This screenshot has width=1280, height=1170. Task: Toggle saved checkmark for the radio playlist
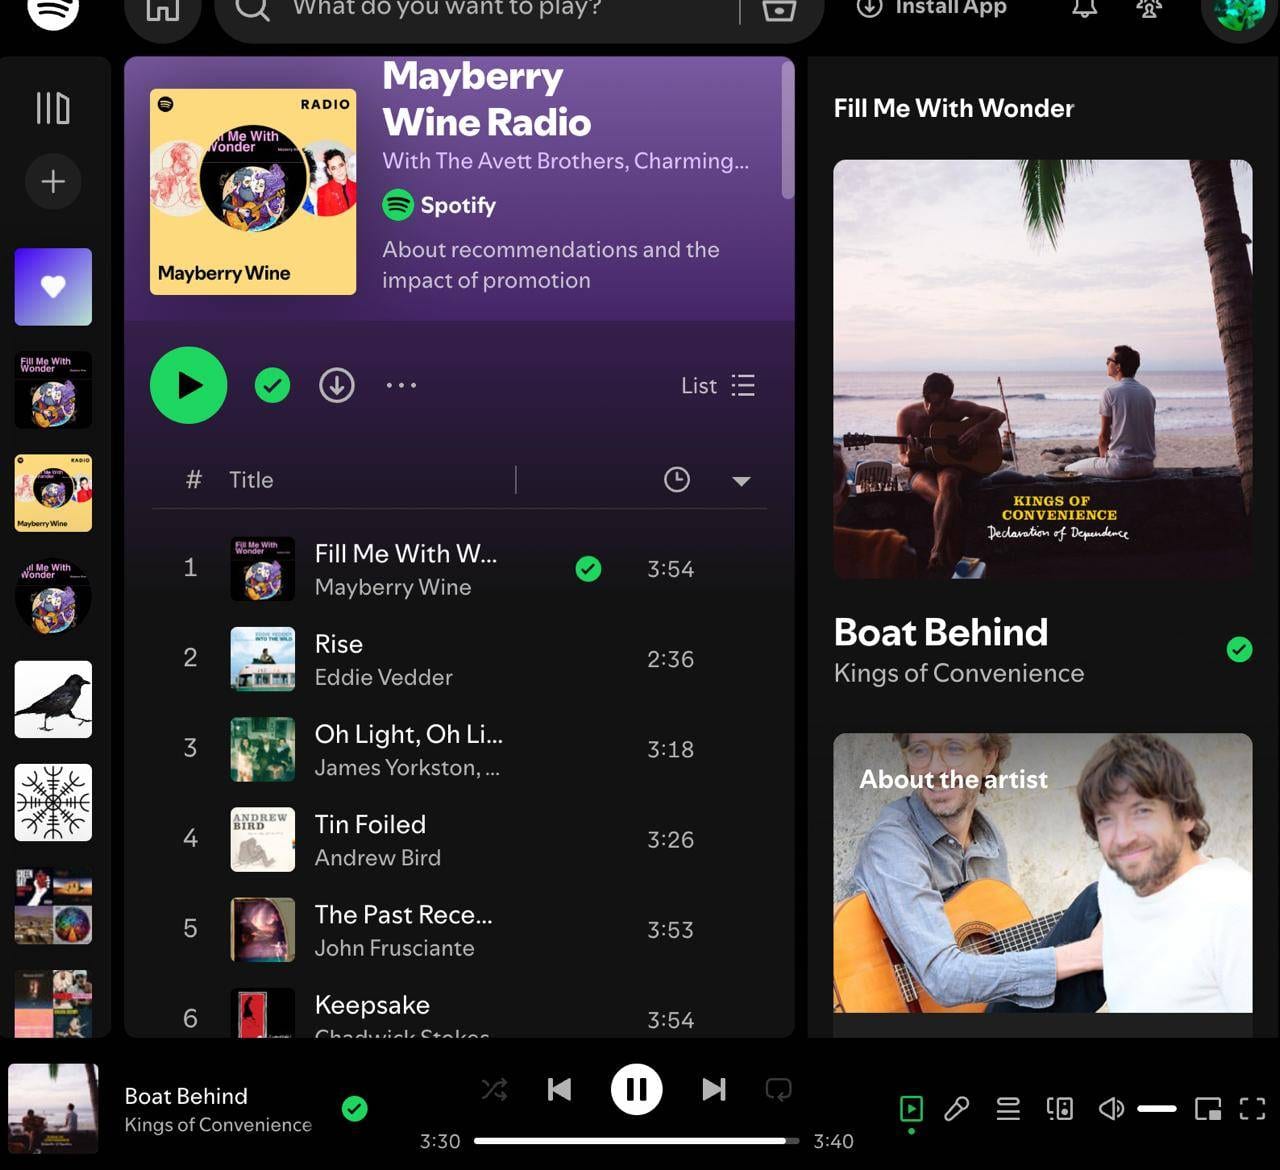272,385
